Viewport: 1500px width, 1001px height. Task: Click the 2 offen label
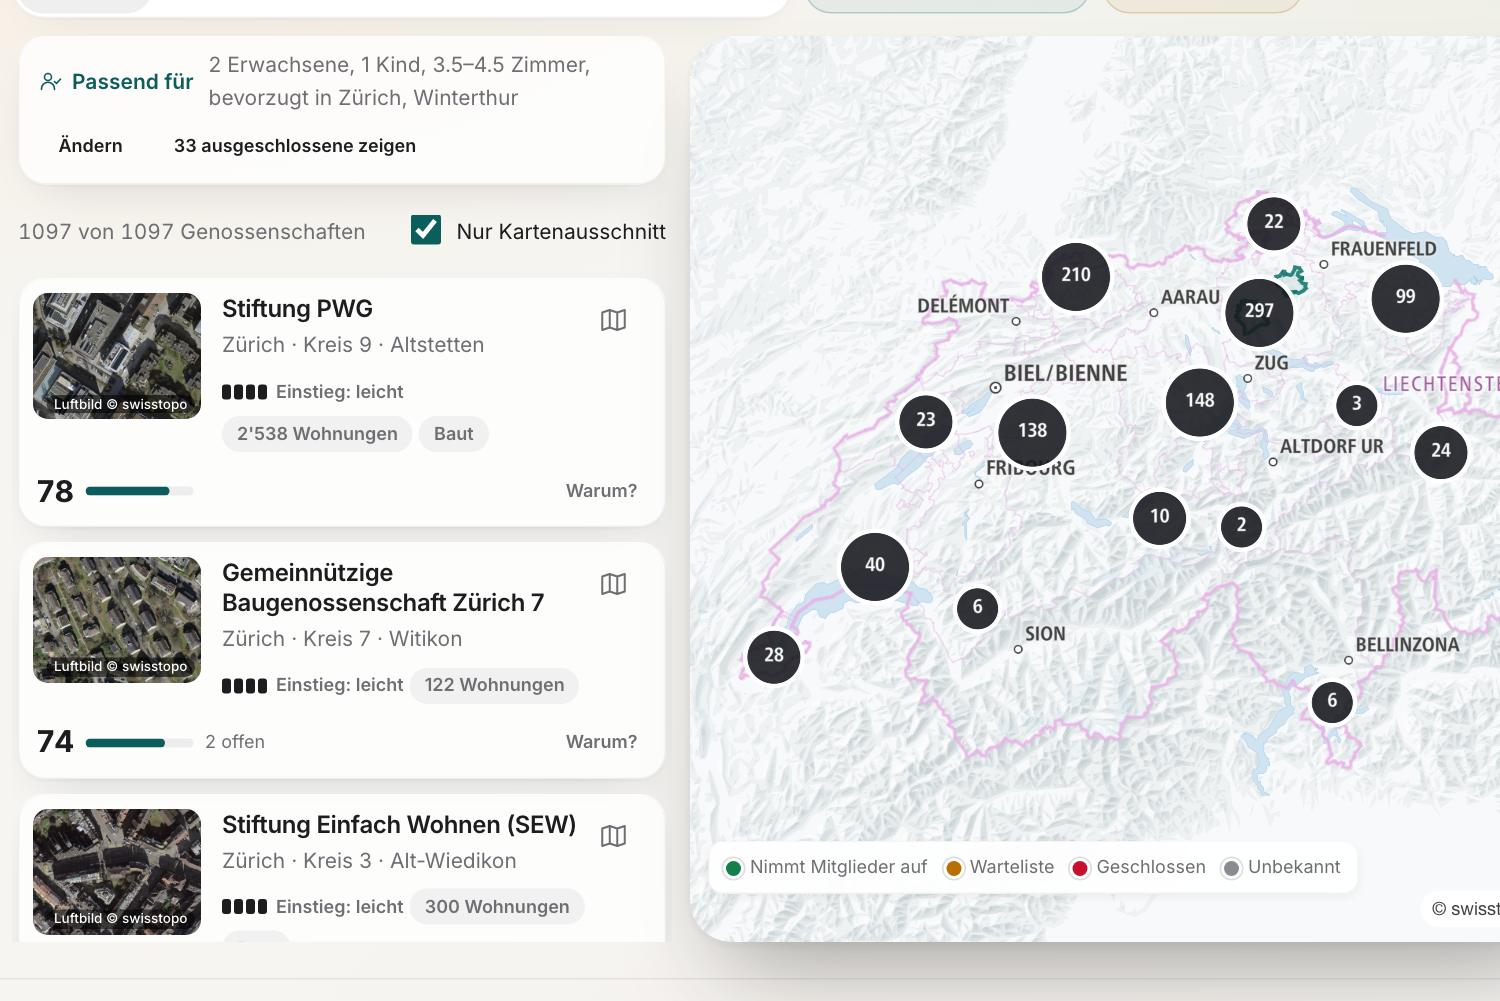pos(235,742)
